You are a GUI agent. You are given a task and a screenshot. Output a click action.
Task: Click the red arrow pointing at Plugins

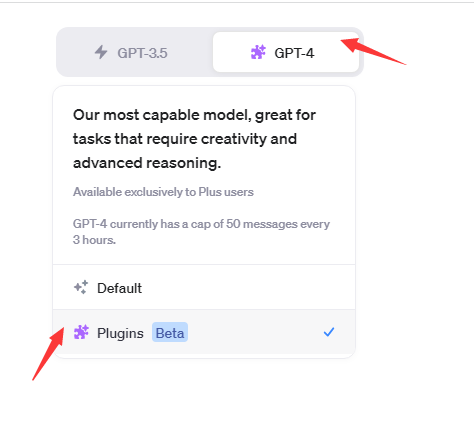[48, 353]
